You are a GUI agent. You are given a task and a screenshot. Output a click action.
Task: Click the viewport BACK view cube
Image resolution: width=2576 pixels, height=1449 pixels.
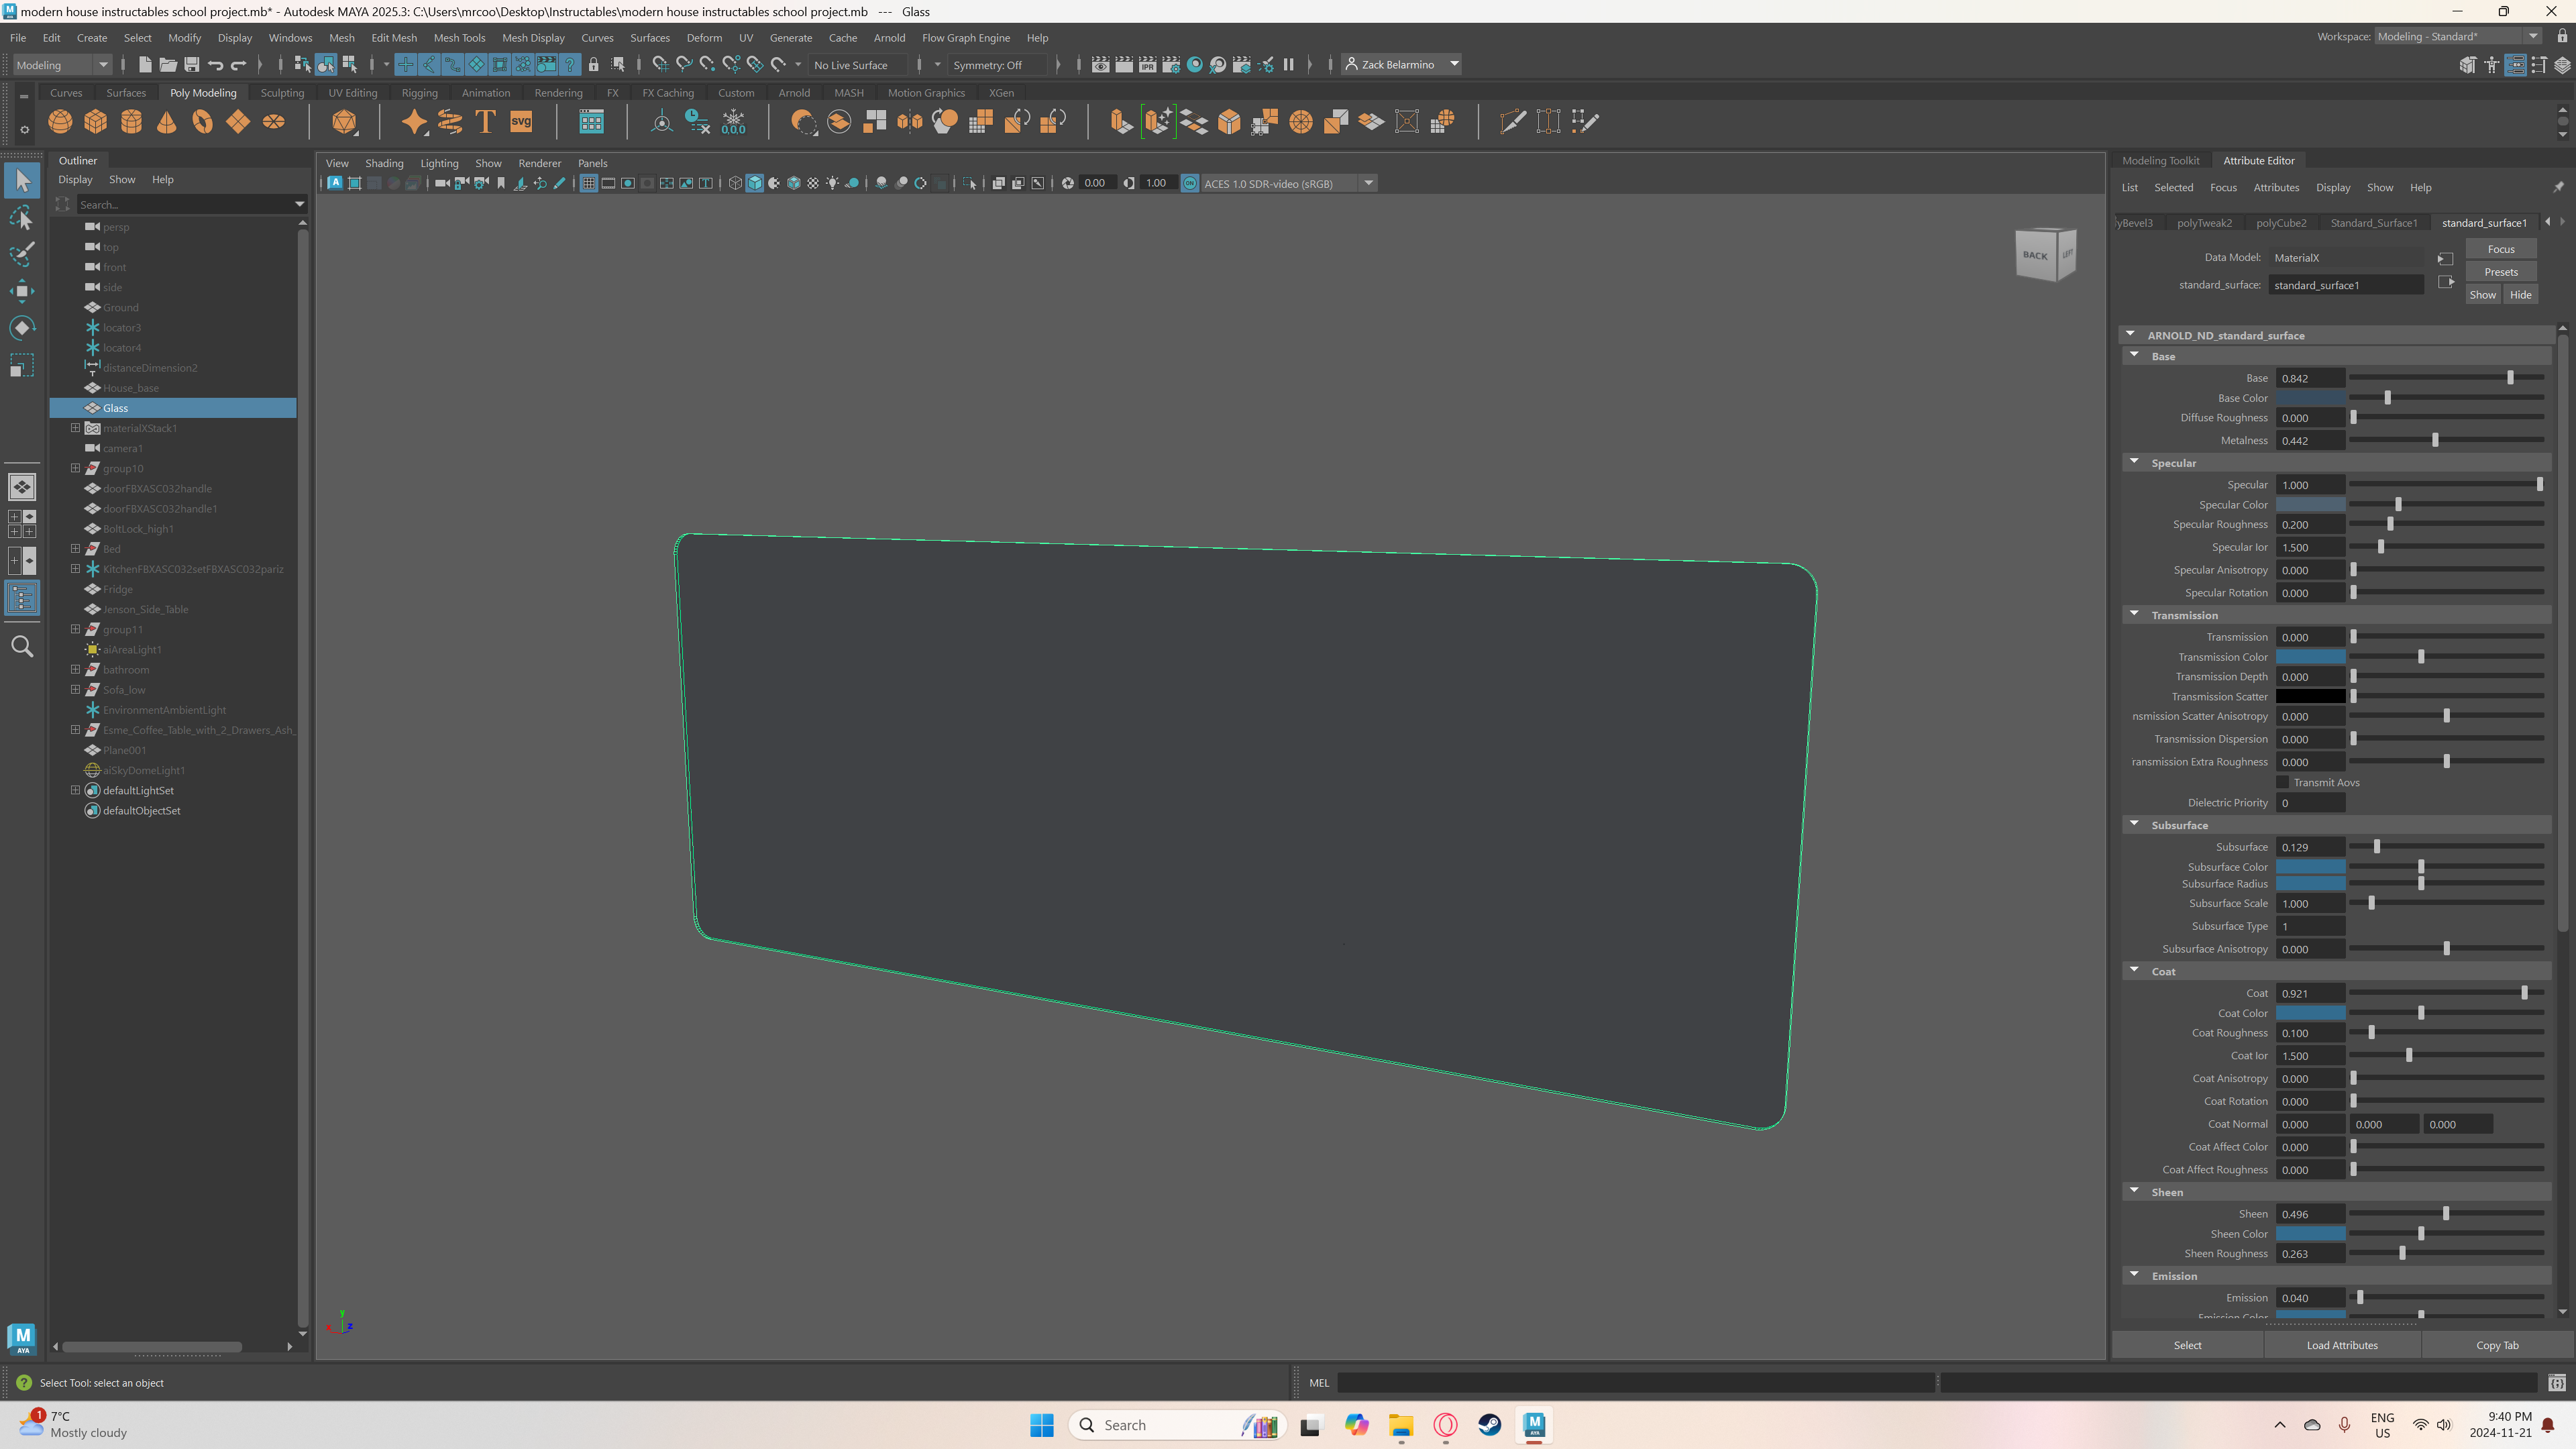point(2034,255)
